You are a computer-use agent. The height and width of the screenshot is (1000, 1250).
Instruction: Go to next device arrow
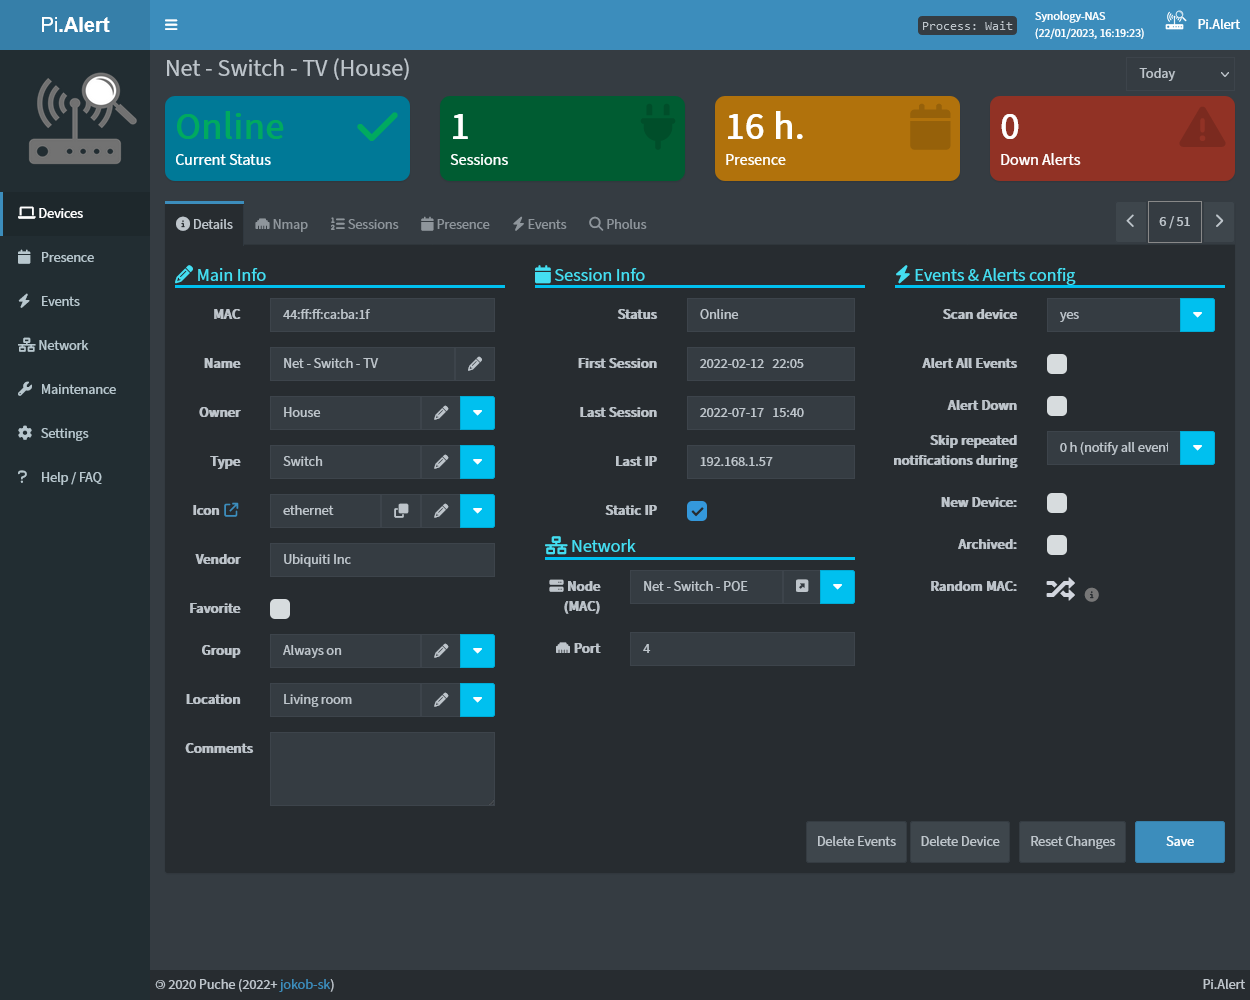(x=1219, y=222)
